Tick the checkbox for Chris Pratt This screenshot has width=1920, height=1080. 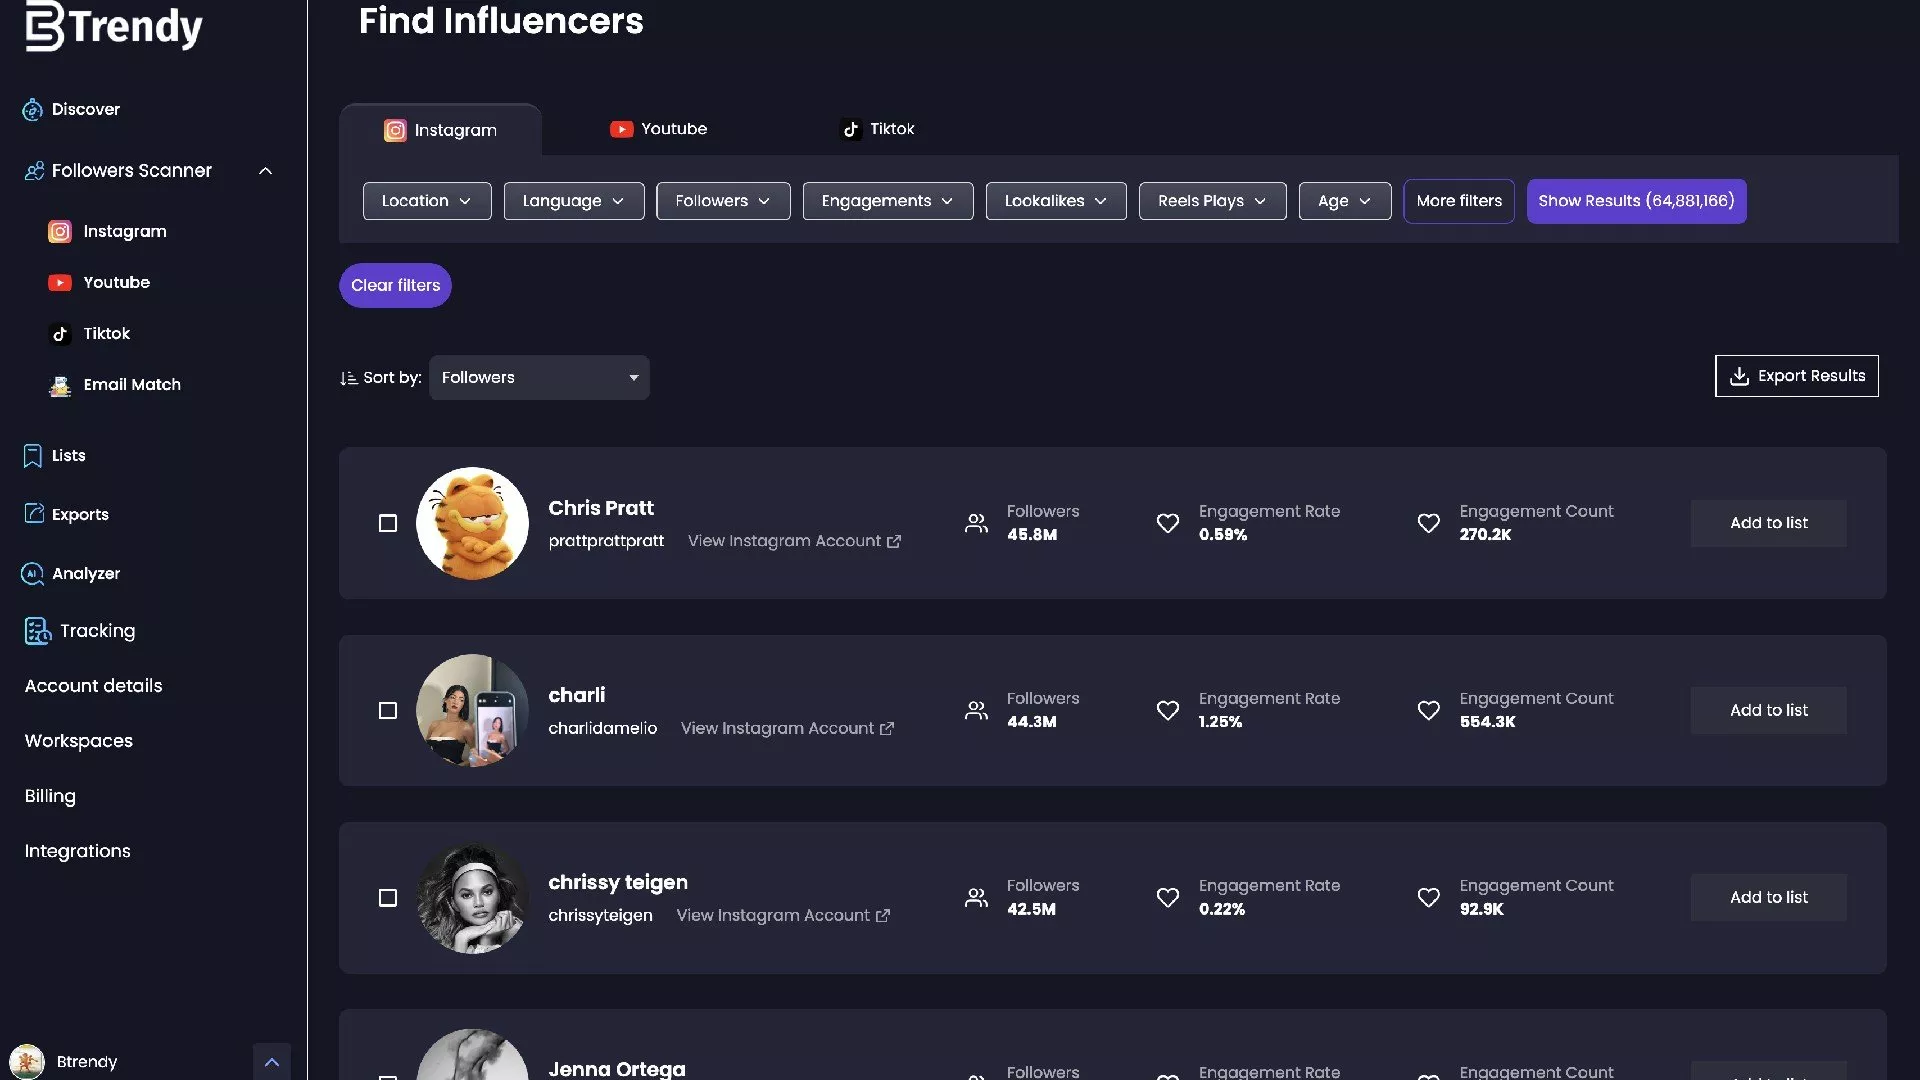388,524
